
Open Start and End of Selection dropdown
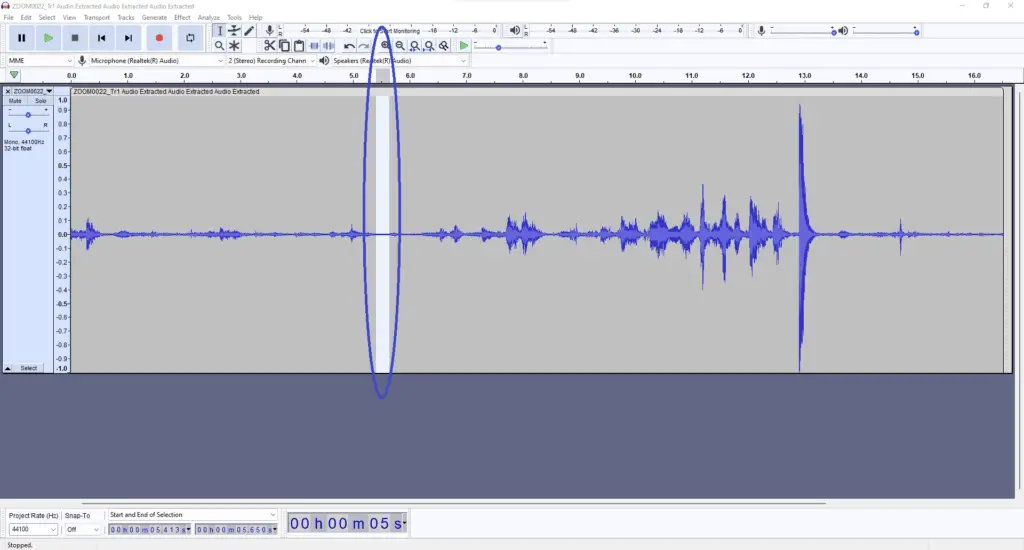[192, 515]
